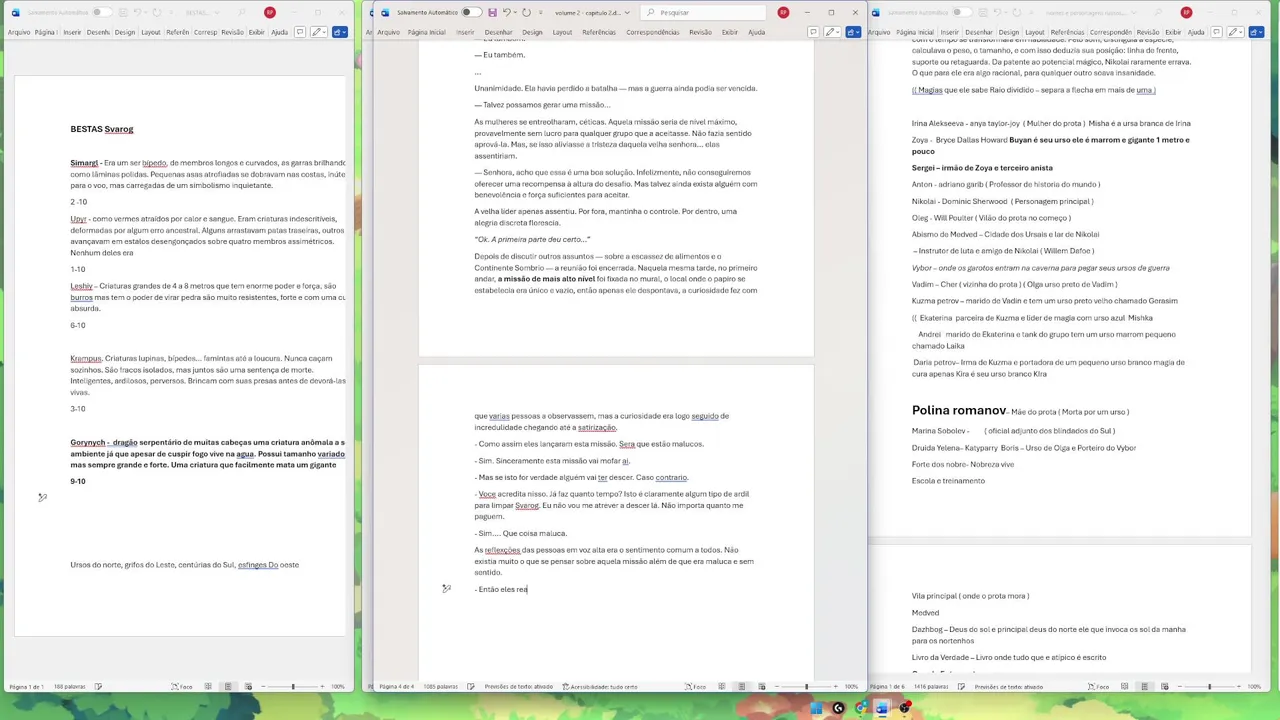Adjust the zoom slider in the middle window

click(x=806, y=687)
